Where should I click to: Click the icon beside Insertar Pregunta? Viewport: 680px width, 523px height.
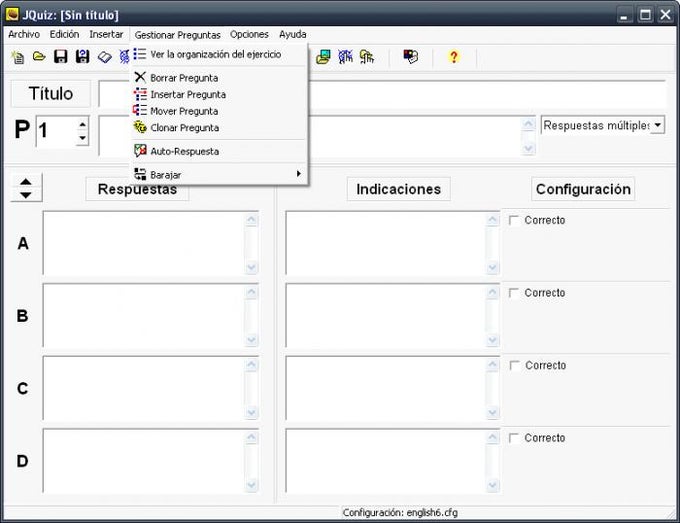tap(140, 94)
